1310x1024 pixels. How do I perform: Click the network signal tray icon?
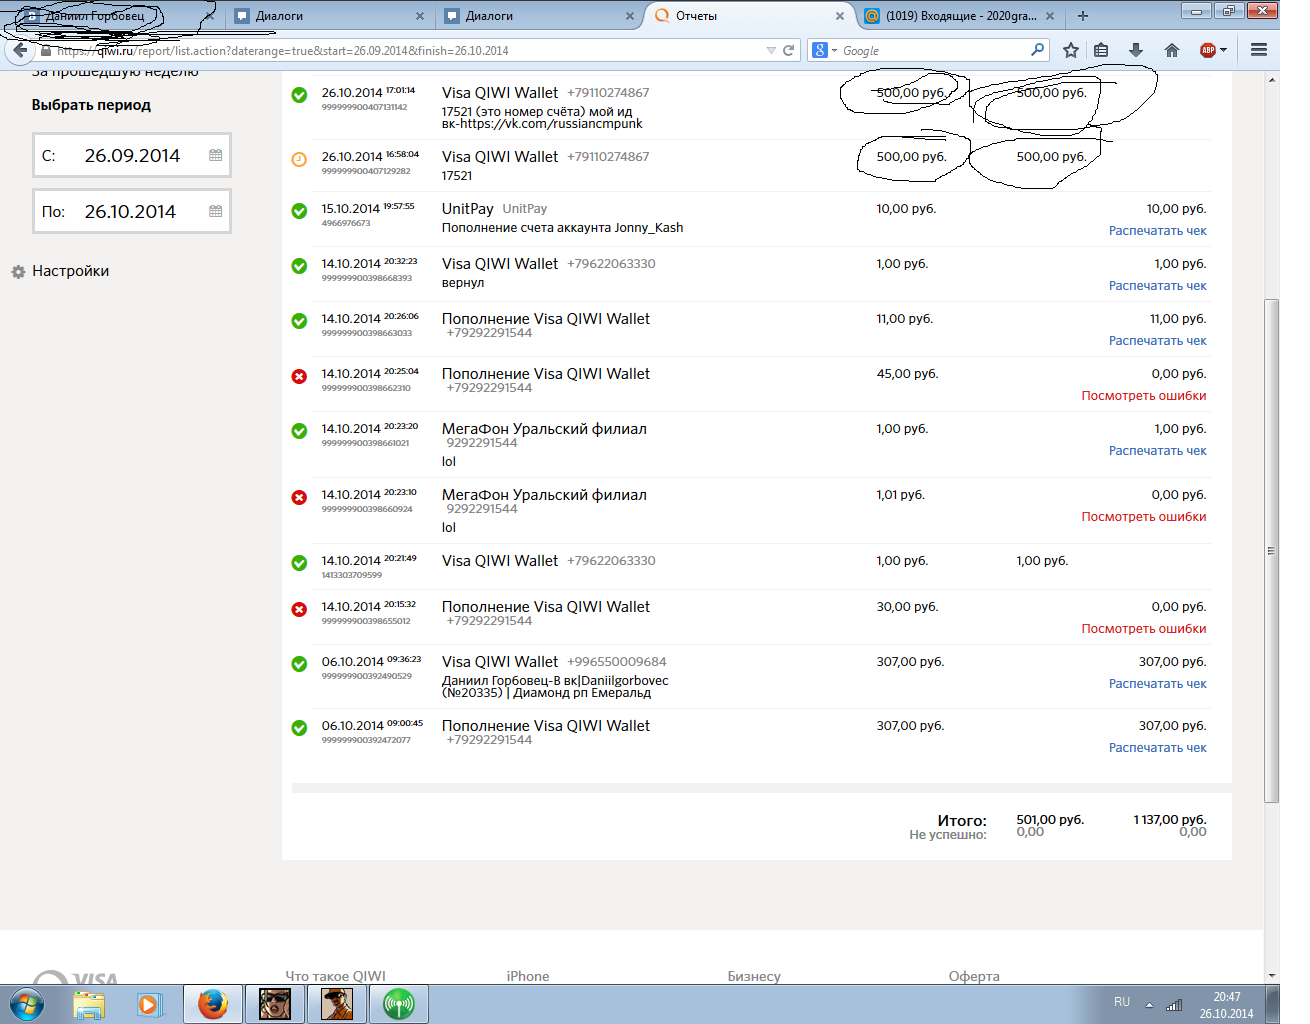point(1174,1005)
